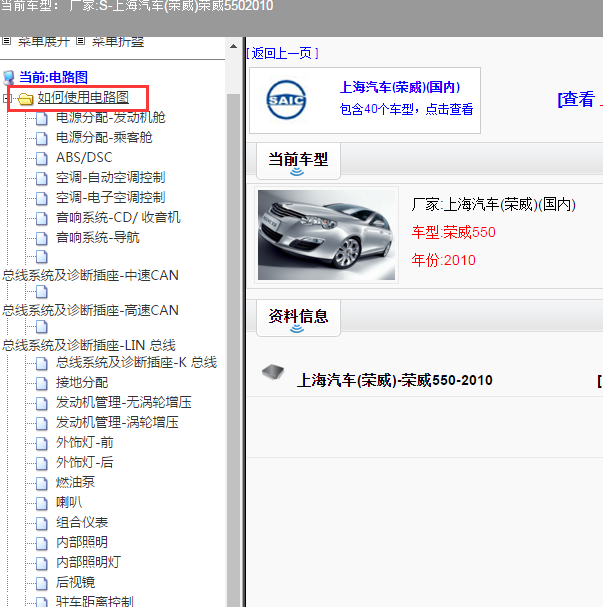This screenshot has width=603, height=607.
Task: Click page icon next to 音响系统-导航
Action: tap(42, 238)
